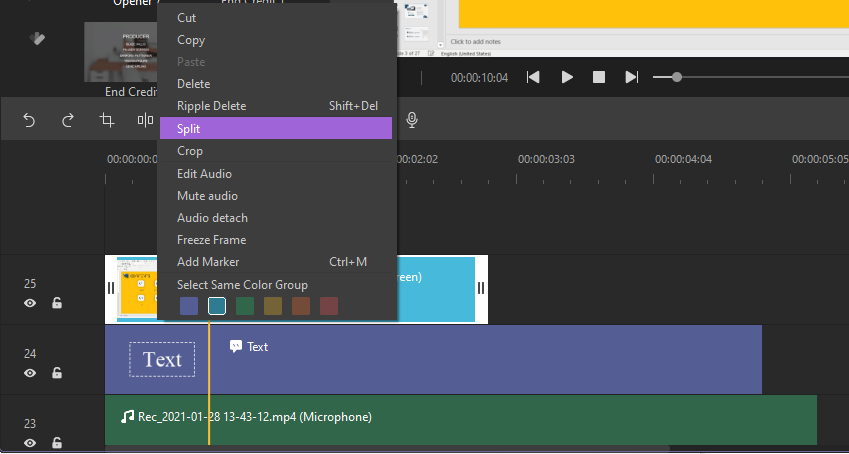849x454 pixels.
Task: Click the Split tool icon in toolbar
Action: 145,120
